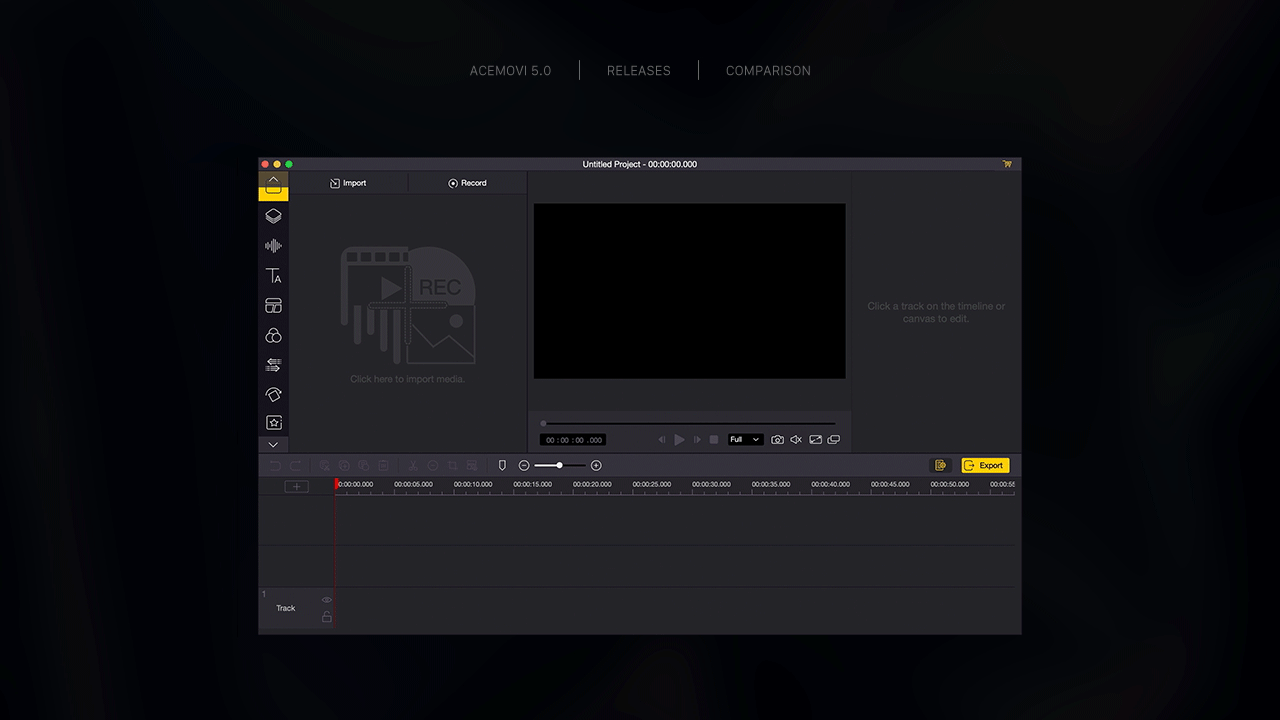
Task: Click the Redo arrow in timeline toolbar
Action: tap(296, 465)
